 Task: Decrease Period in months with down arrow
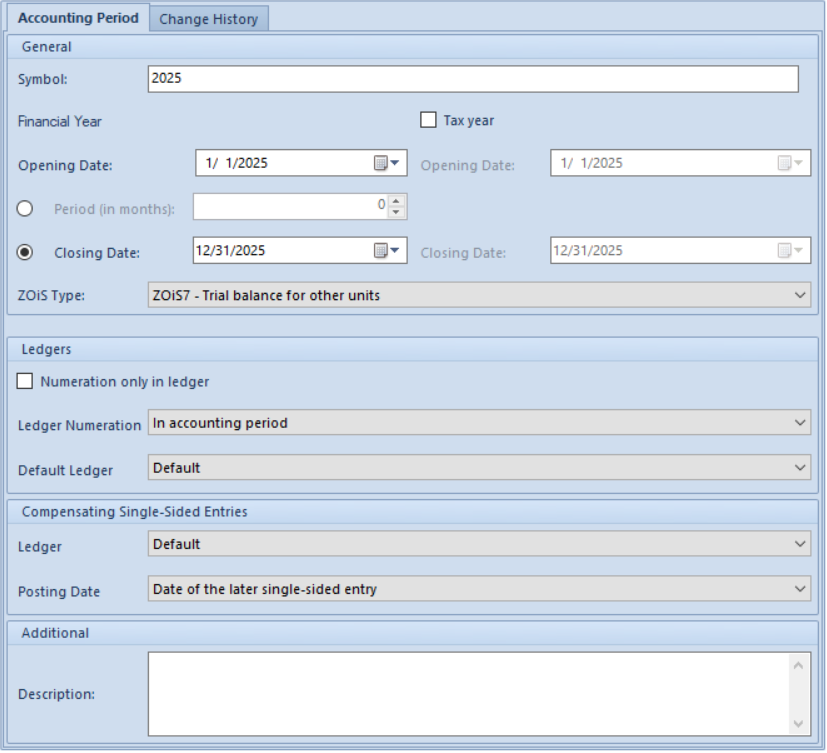[x=396, y=212]
